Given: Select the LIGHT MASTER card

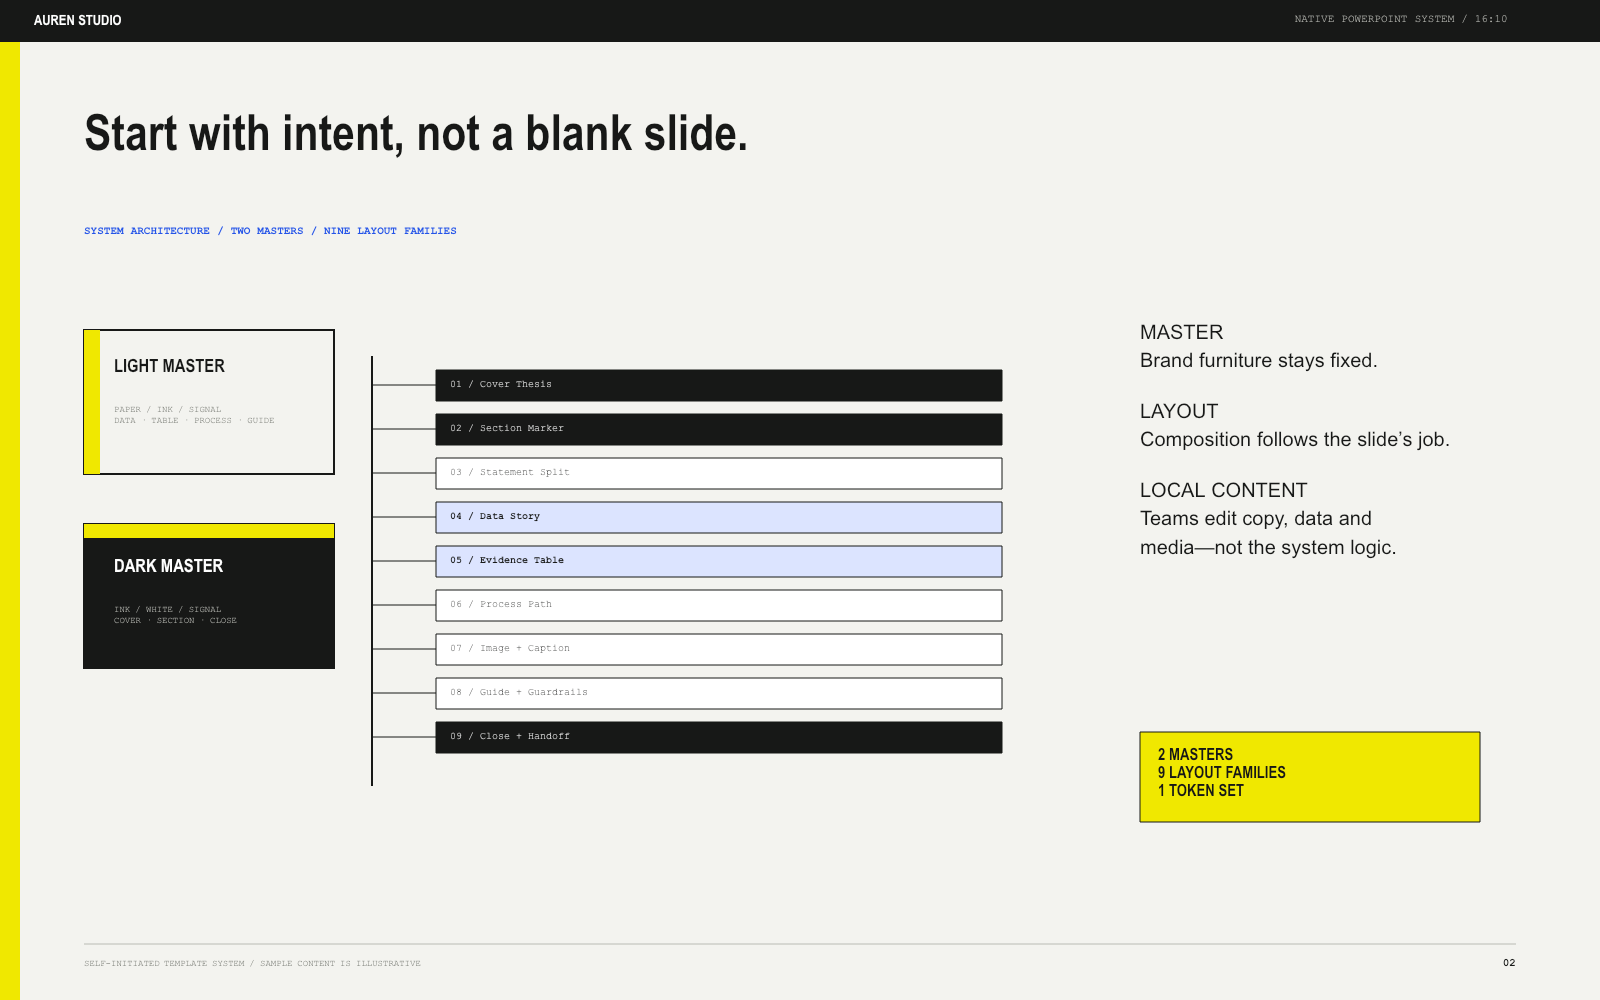Looking at the screenshot, I should pos(209,402).
